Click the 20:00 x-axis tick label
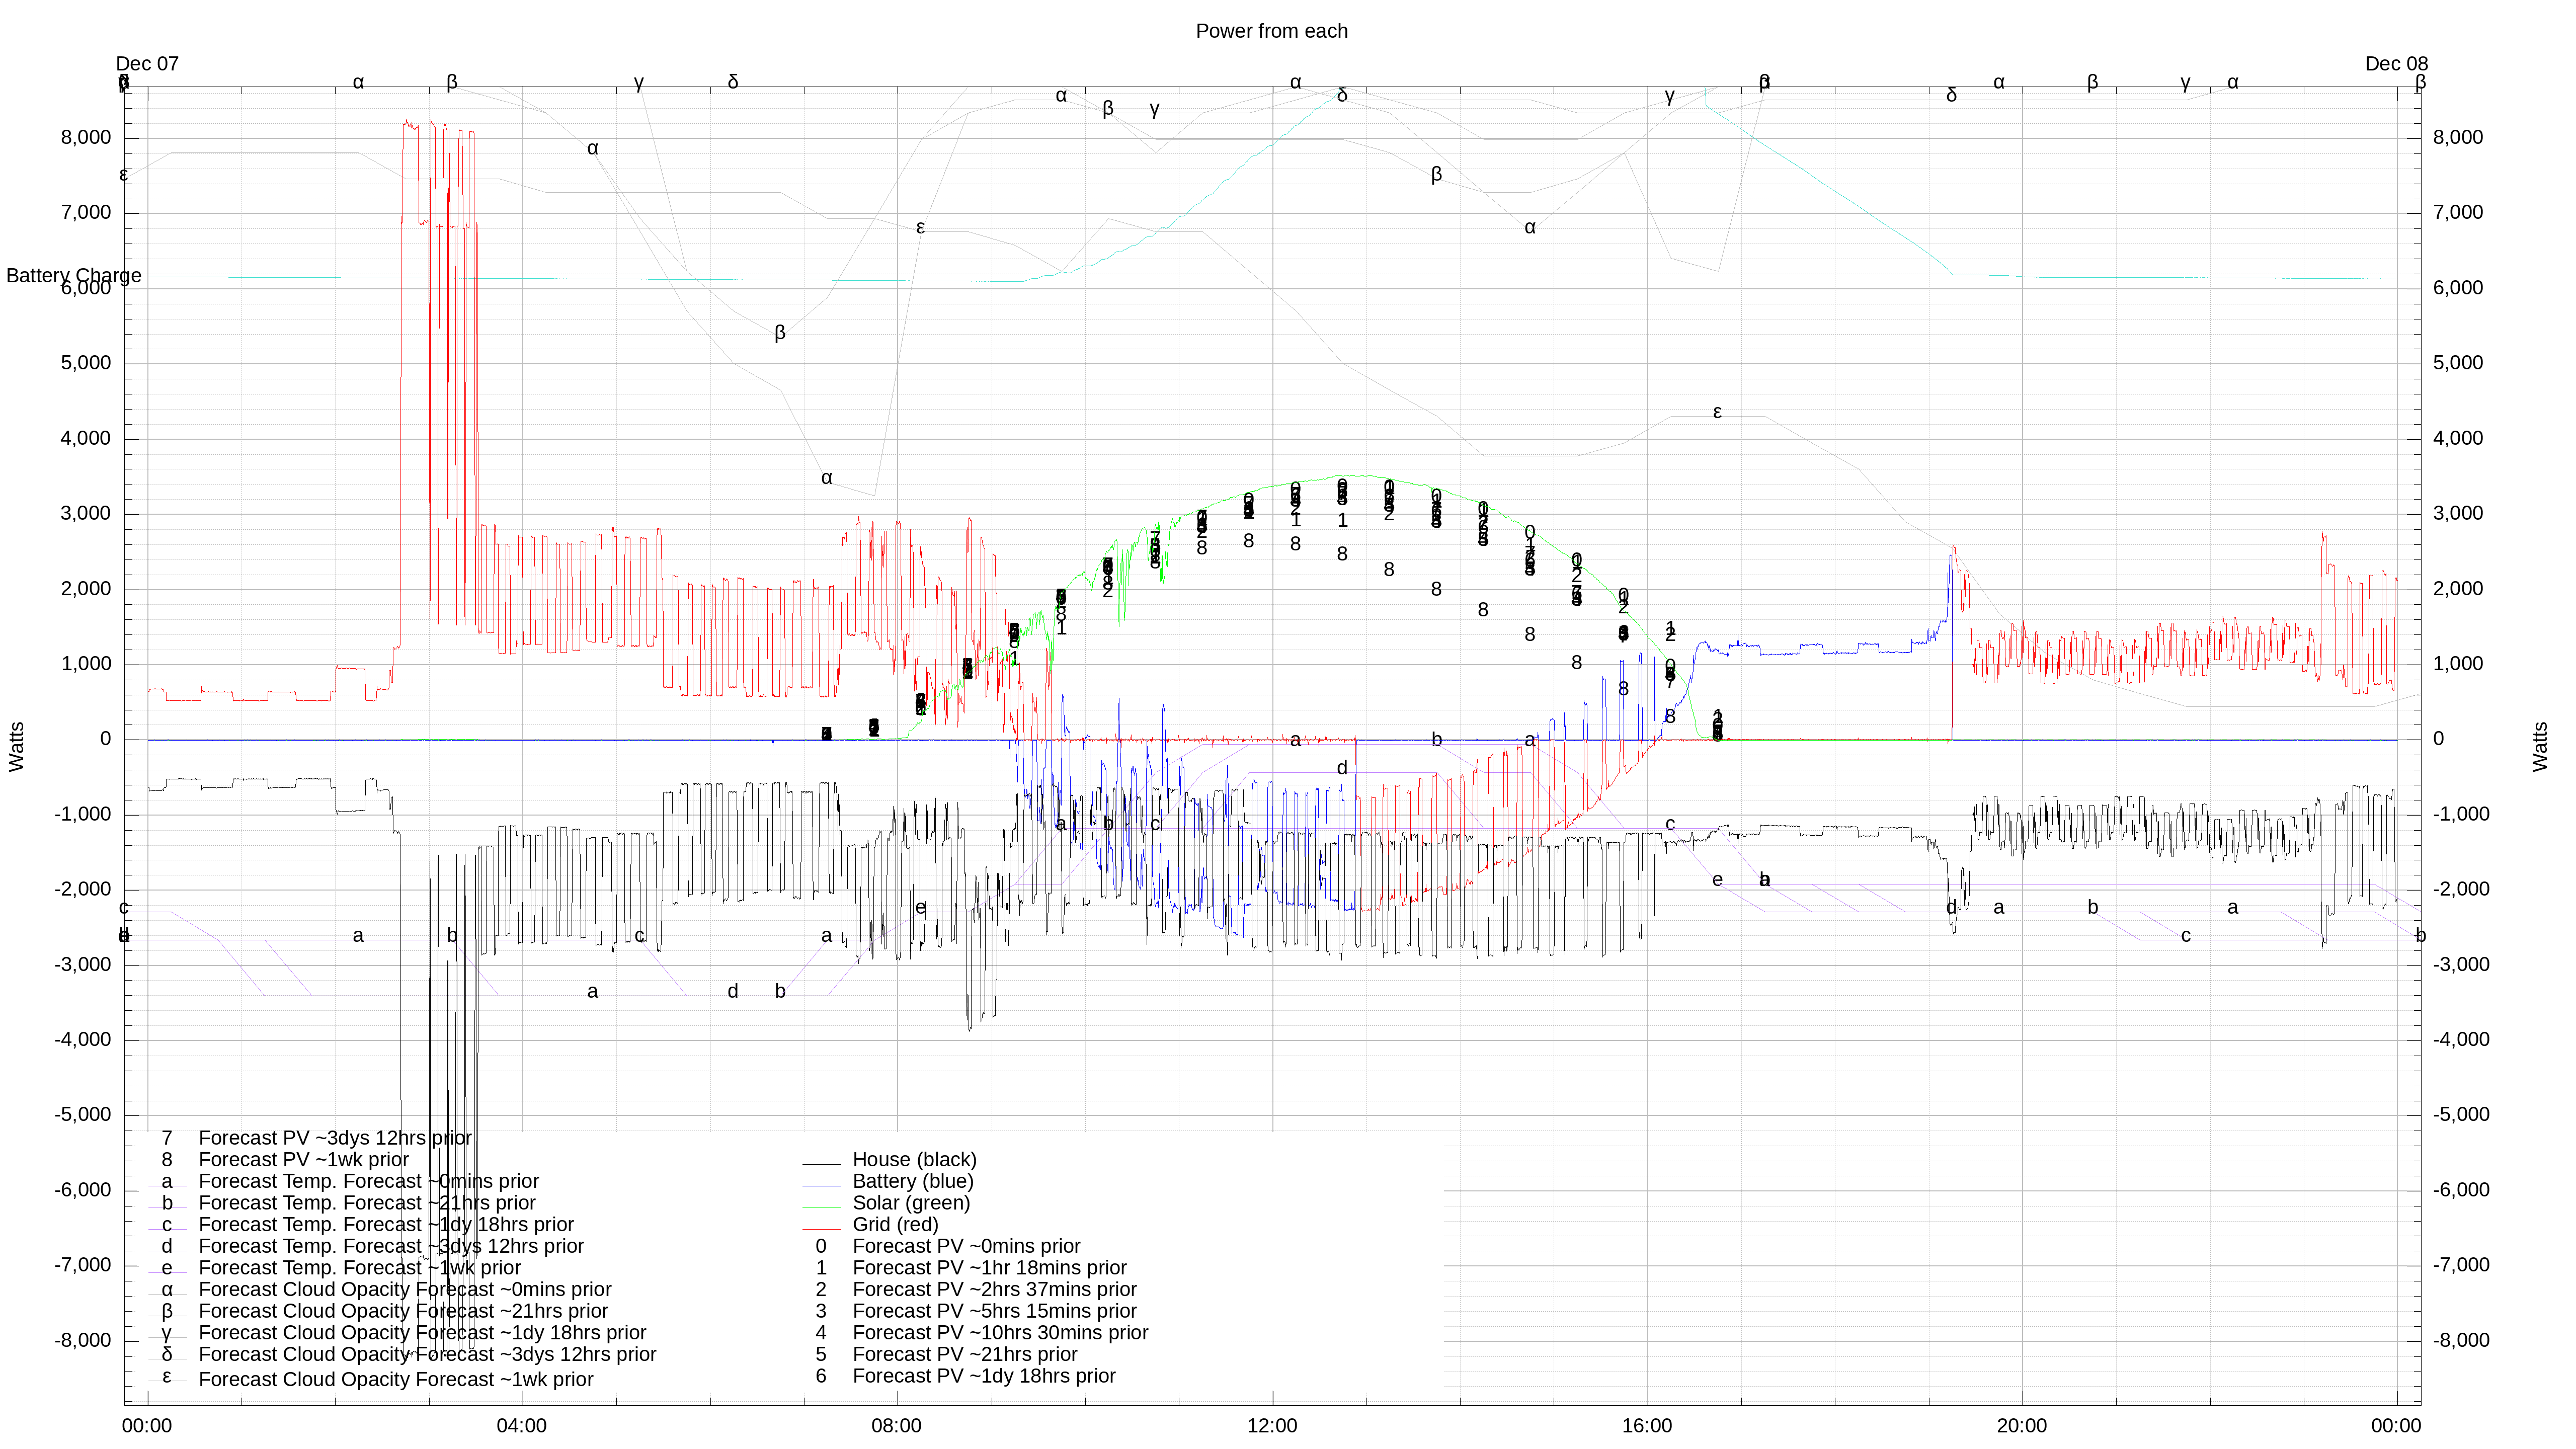Viewport: 2576px width, 1449px height. [2022, 1426]
